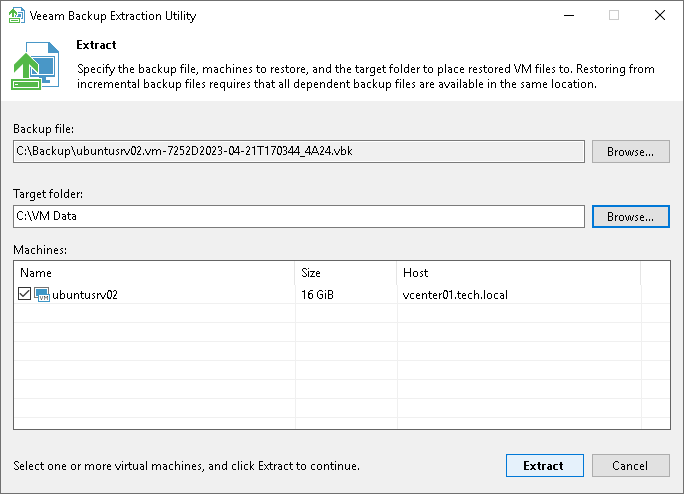Image resolution: width=684 pixels, height=494 pixels.
Task: Click the bold 'Extract' heading text
Action: click(96, 45)
